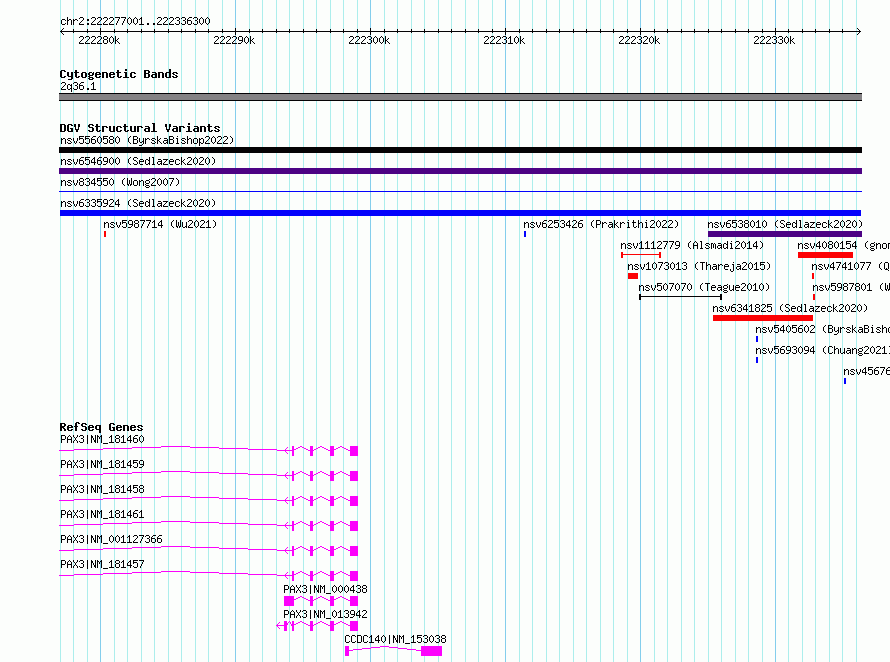Open the nsv834550 (Wong2007) variant label

pos(120,182)
